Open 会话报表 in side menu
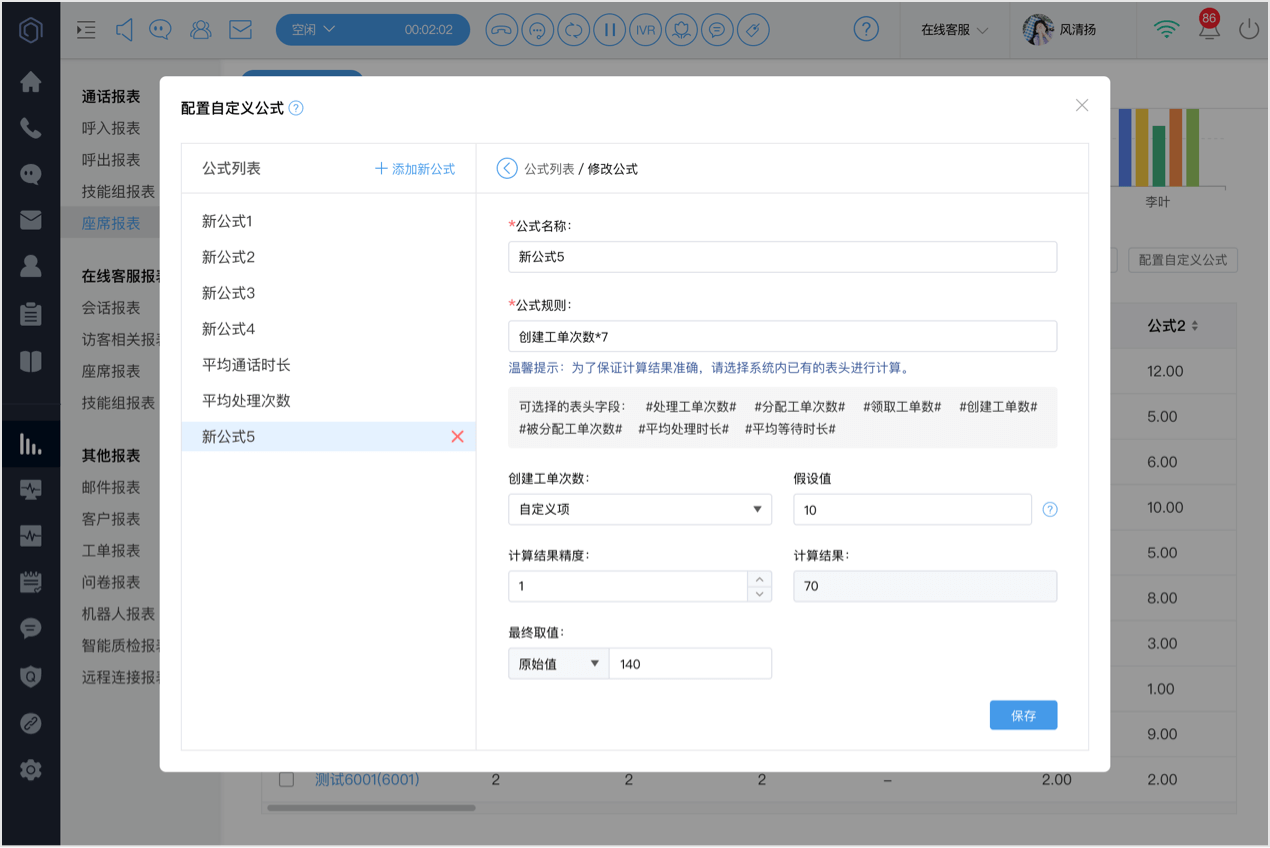 [111, 307]
